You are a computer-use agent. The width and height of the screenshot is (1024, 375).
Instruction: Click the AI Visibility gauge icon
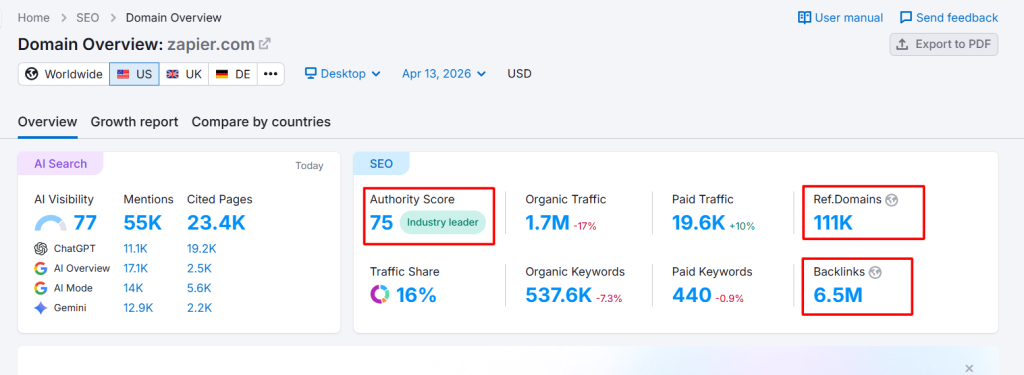[50, 223]
